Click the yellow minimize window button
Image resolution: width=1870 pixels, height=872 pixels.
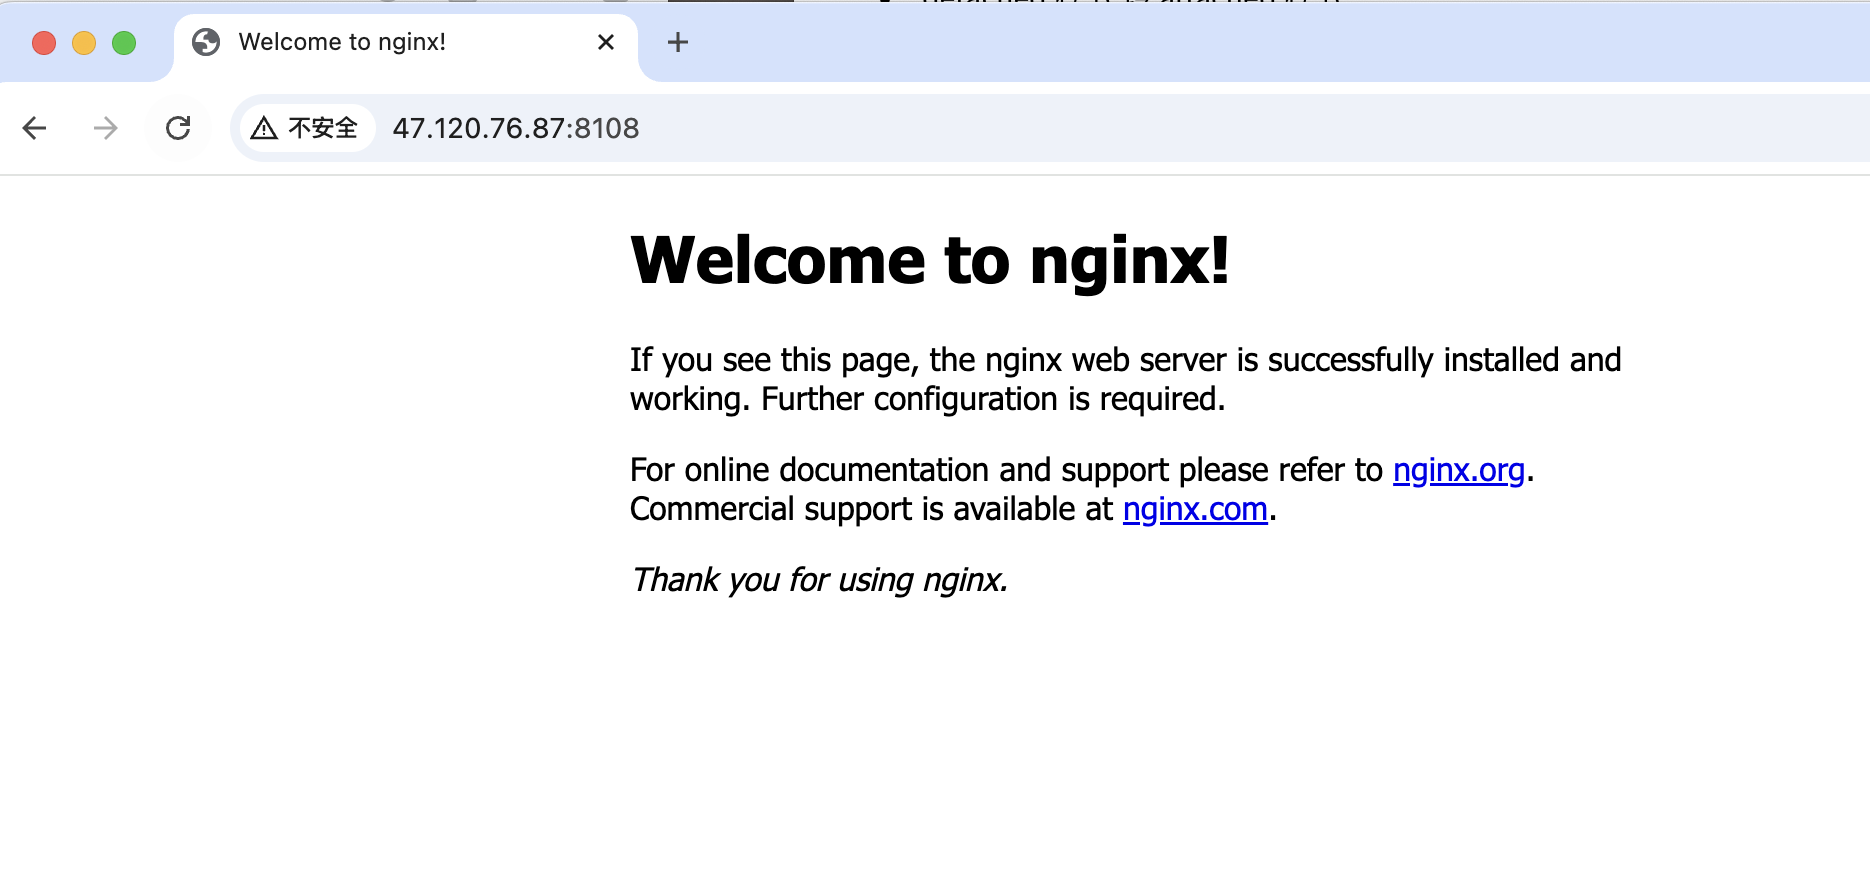tap(84, 43)
